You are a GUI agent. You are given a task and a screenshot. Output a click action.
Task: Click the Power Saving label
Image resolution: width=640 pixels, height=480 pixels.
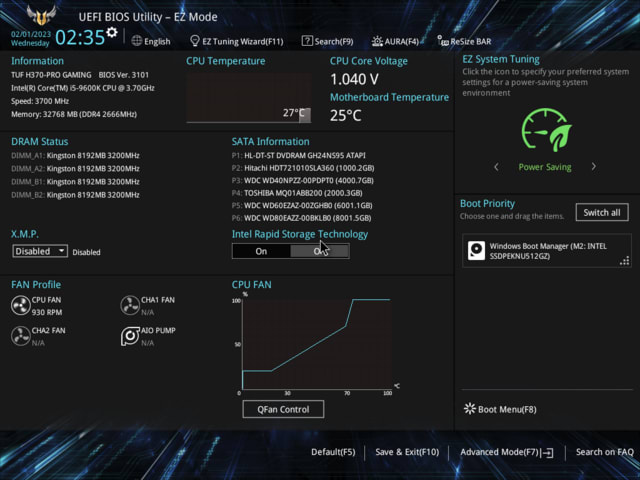[x=545, y=167]
